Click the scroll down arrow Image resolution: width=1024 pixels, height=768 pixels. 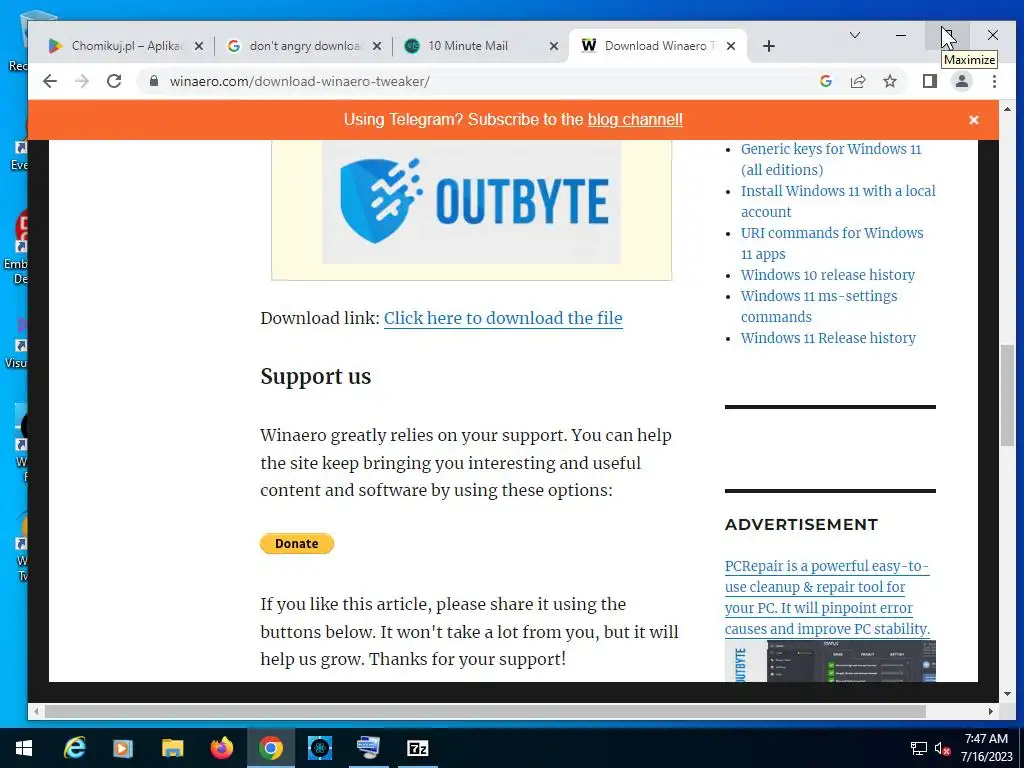(x=1006, y=694)
